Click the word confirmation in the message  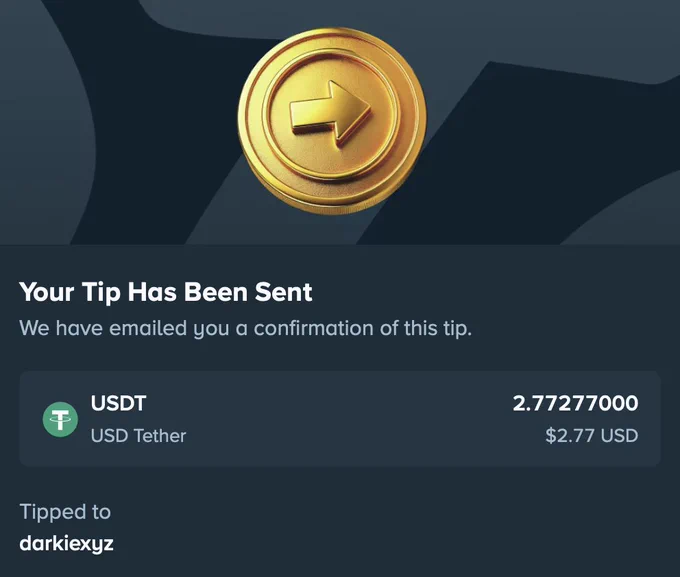pyautogui.click(x=314, y=328)
